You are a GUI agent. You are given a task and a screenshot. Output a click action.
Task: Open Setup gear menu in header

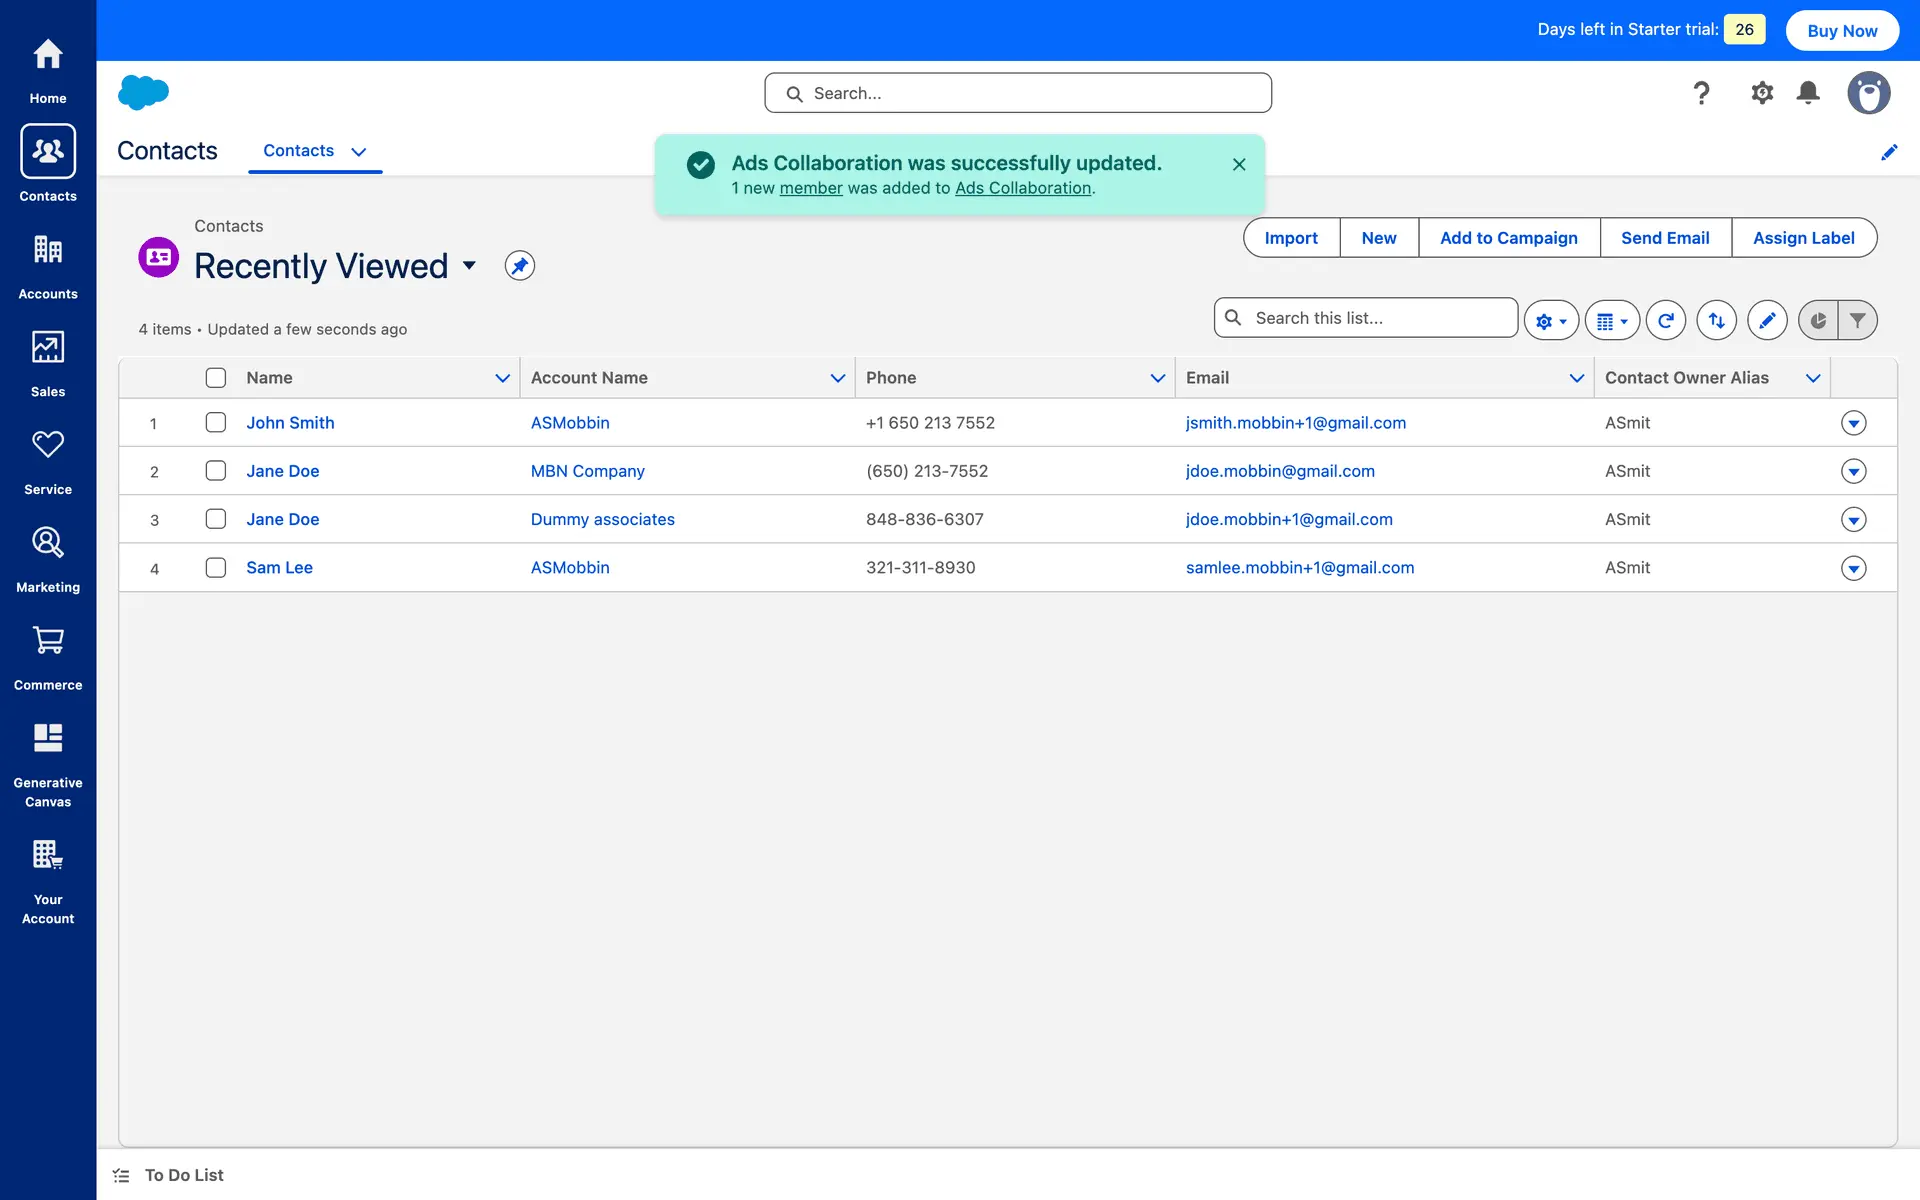pyautogui.click(x=1761, y=93)
